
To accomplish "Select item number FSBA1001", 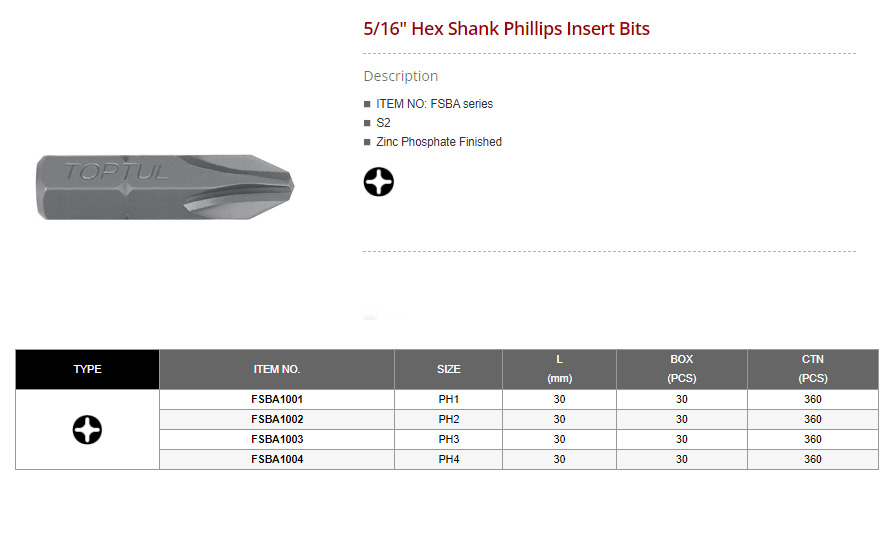I will tap(277, 399).
